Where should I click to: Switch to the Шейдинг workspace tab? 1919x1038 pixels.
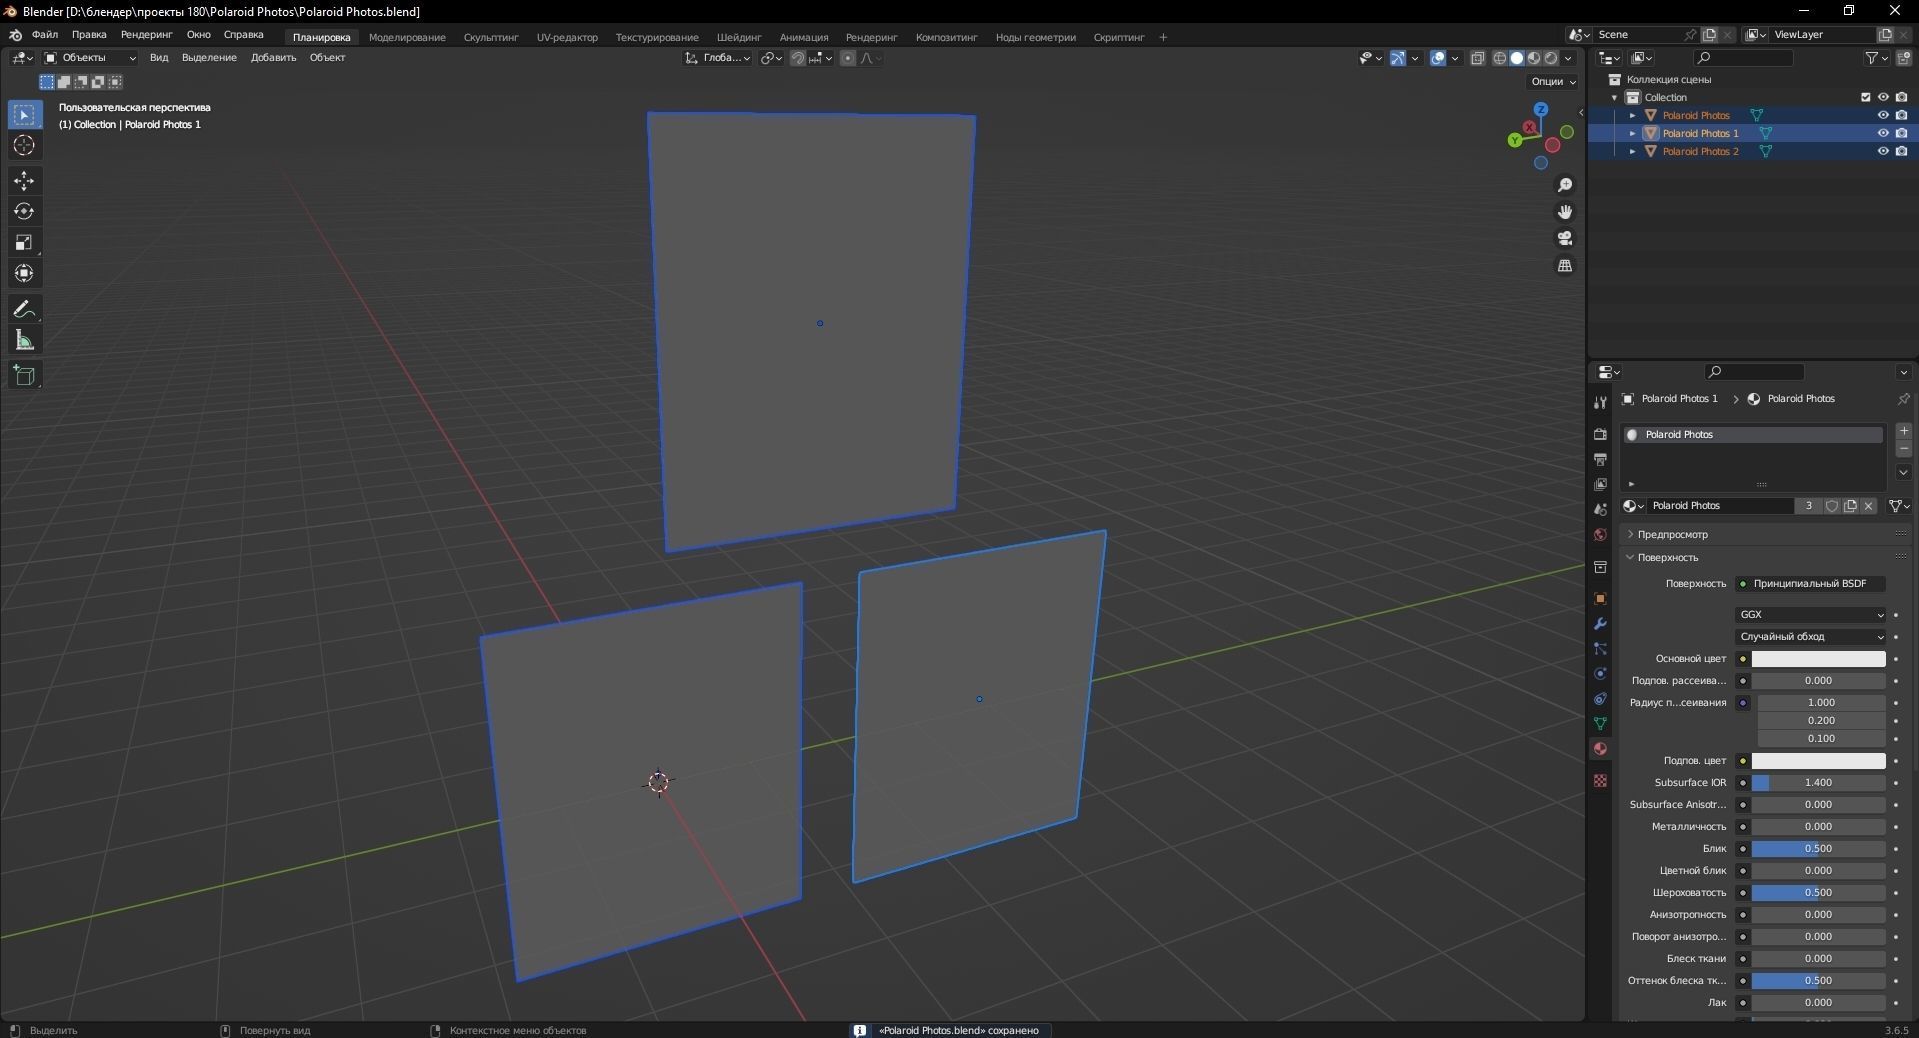739,38
